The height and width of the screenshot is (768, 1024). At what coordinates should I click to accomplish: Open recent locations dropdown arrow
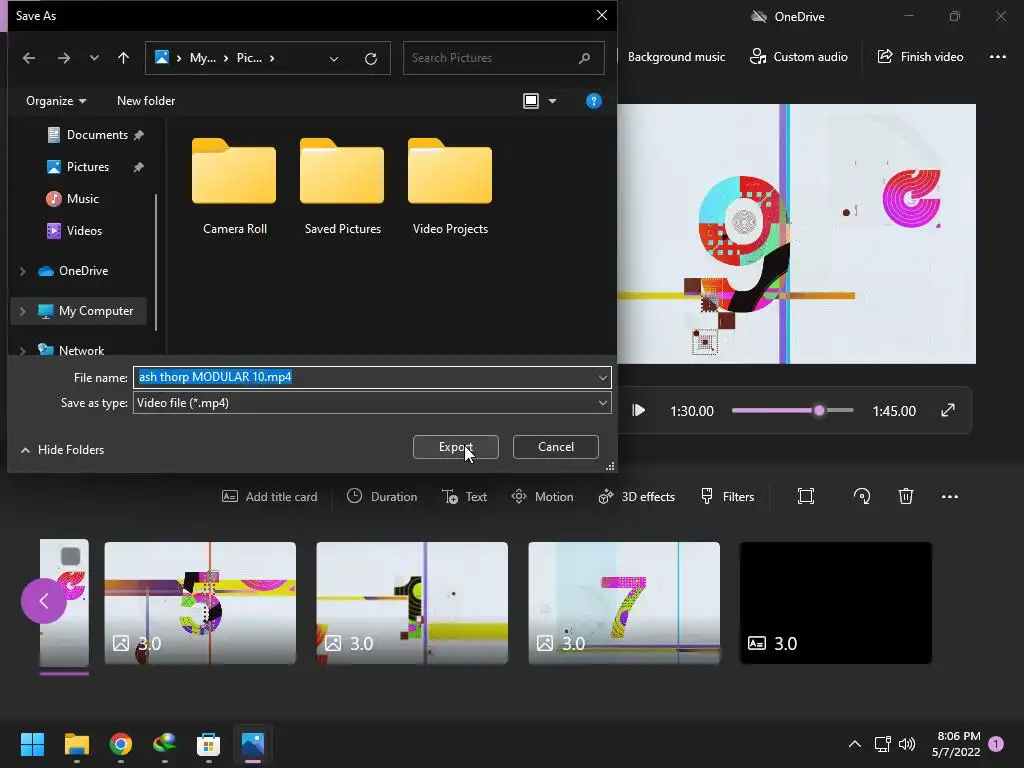click(94, 58)
